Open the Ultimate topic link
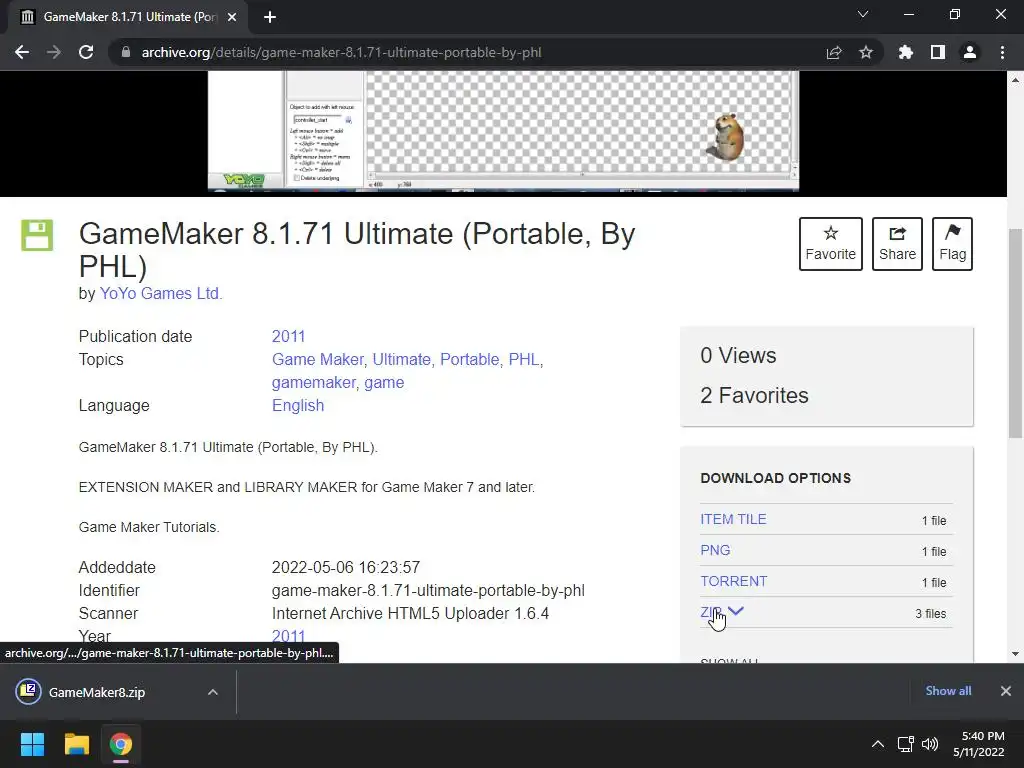Viewport: 1024px width, 768px height. (x=402, y=359)
